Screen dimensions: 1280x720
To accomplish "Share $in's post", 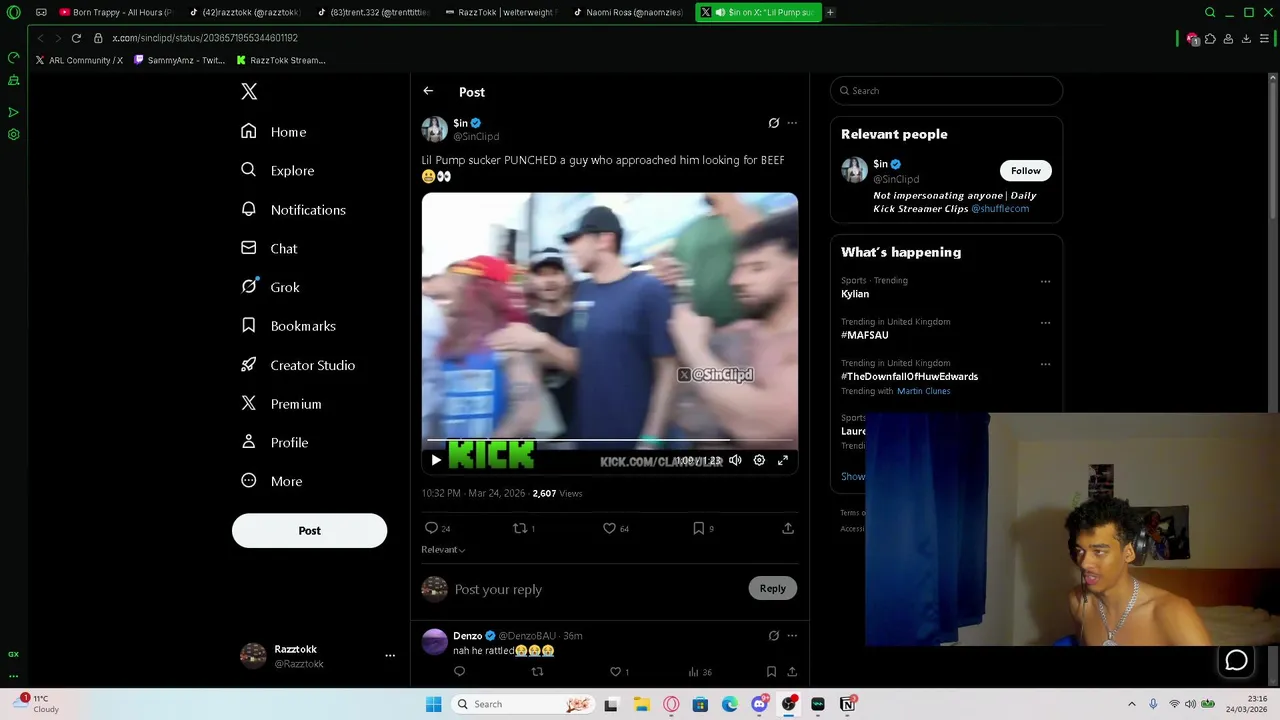I will point(788,528).
